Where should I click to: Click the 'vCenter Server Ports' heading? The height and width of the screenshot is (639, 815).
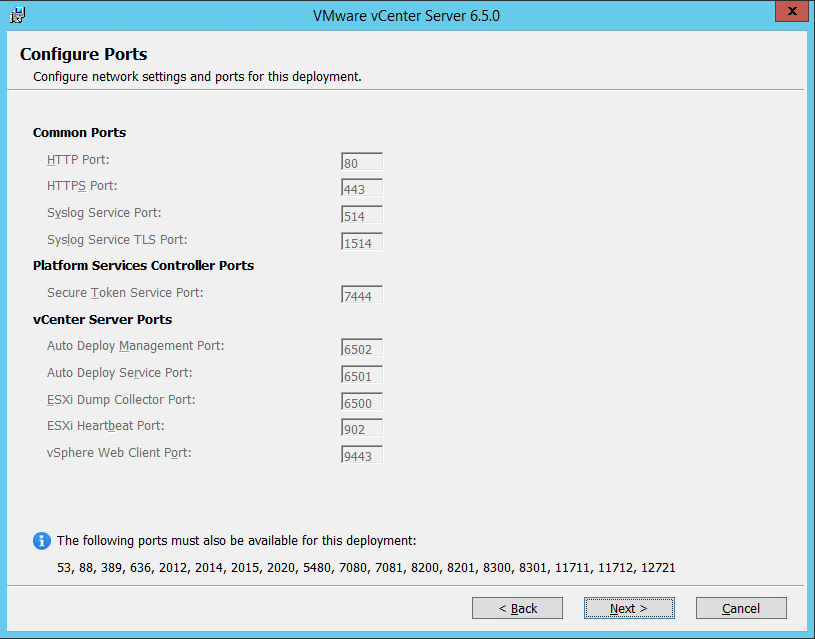pos(102,319)
